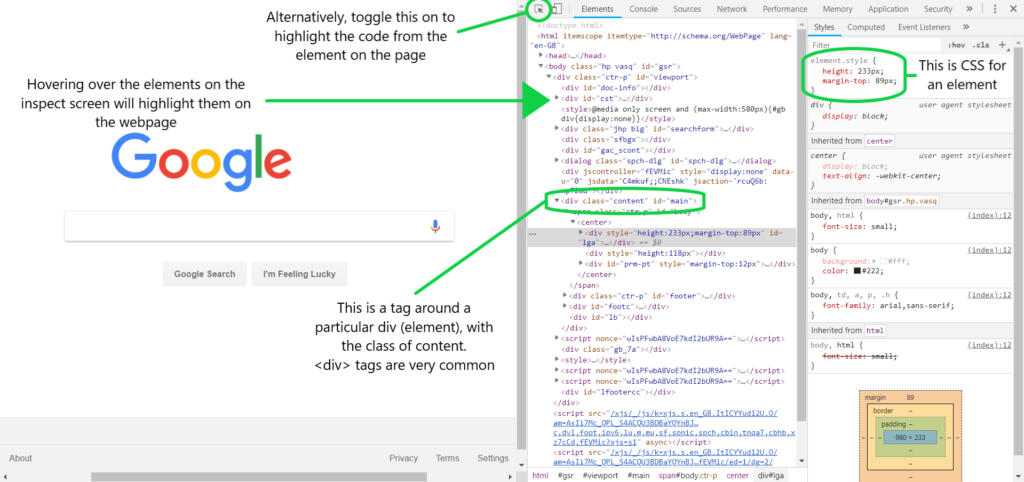Select the Styles sub-tab
This screenshot has width=1024, height=482.
824,27
